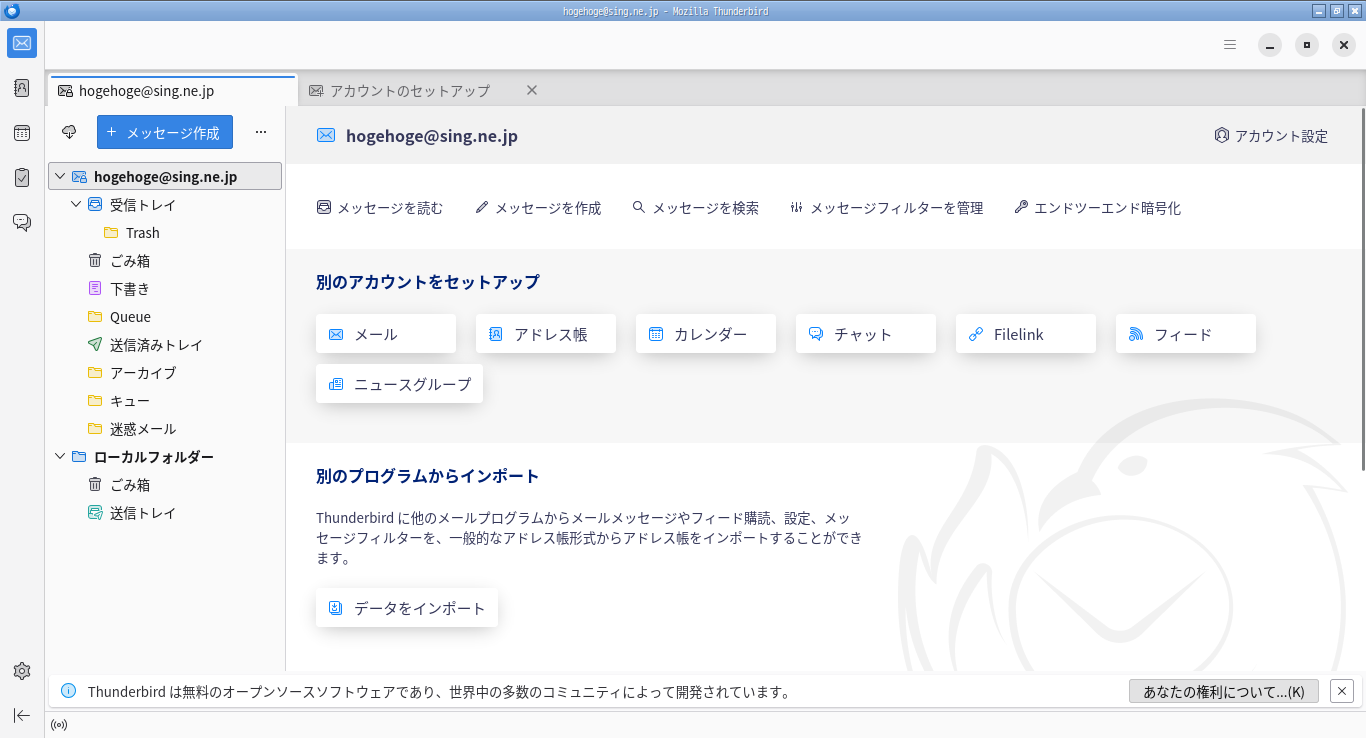Viewport: 1366px width, 738px height.
Task: Click the 送信トレイ outbox icon
Action: (x=95, y=513)
